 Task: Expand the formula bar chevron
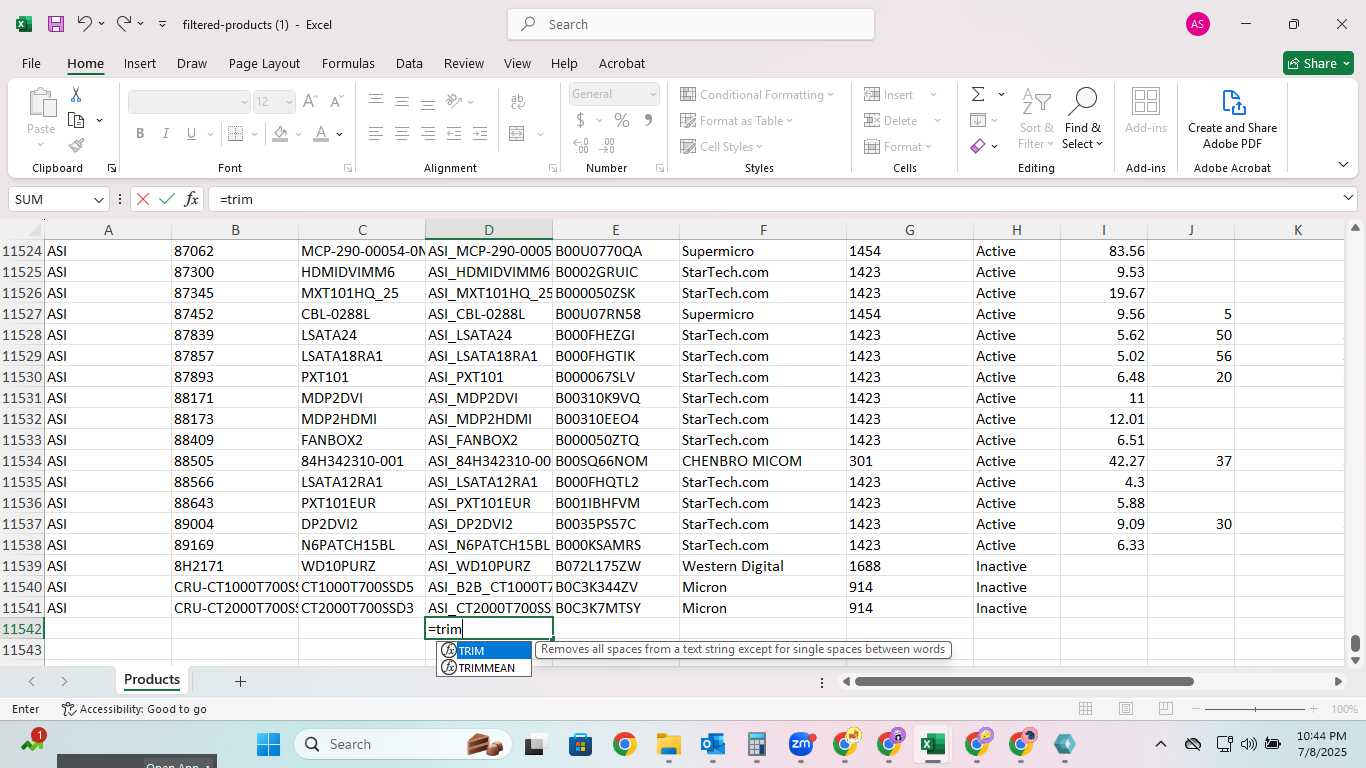[x=1348, y=198]
